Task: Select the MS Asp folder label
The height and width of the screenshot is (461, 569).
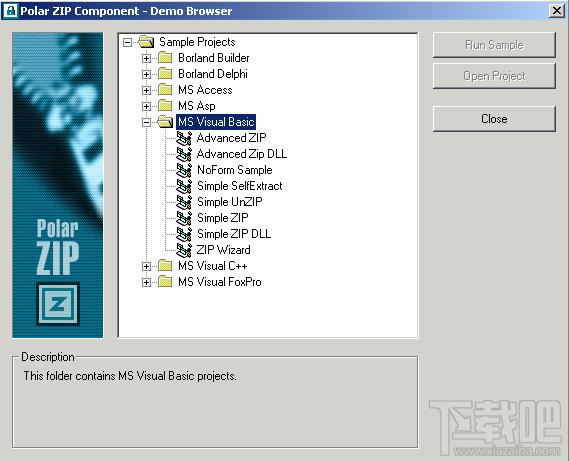Action: click(x=197, y=106)
